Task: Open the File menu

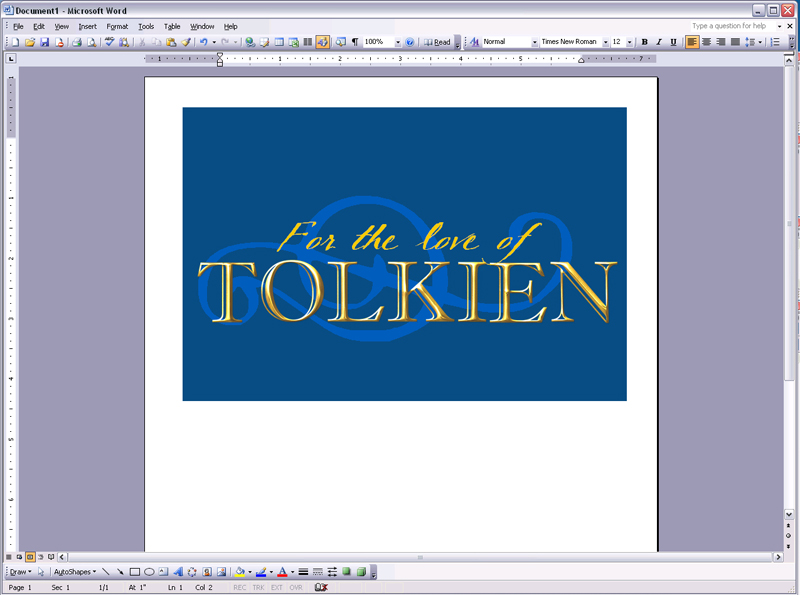Action: tap(18, 27)
